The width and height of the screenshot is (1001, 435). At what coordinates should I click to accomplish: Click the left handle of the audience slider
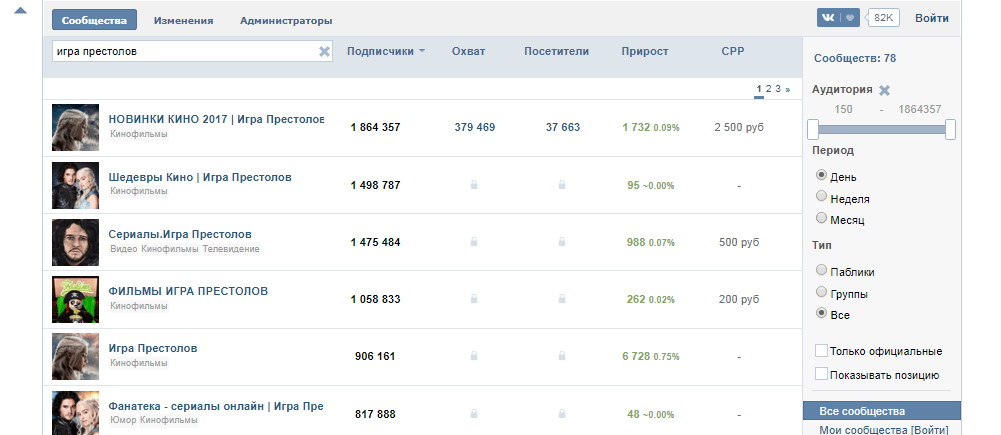tap(813, 129)
